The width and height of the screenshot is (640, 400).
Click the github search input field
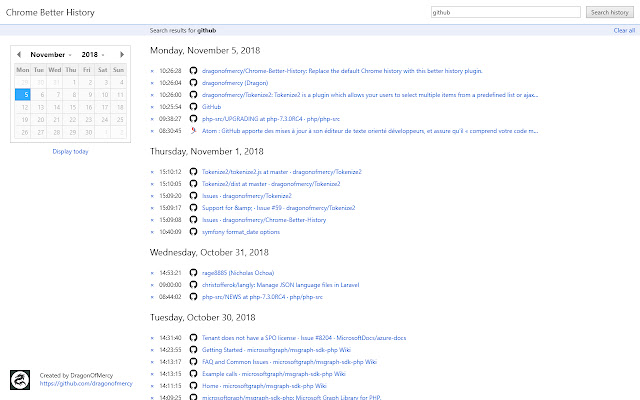click(506, 12)
